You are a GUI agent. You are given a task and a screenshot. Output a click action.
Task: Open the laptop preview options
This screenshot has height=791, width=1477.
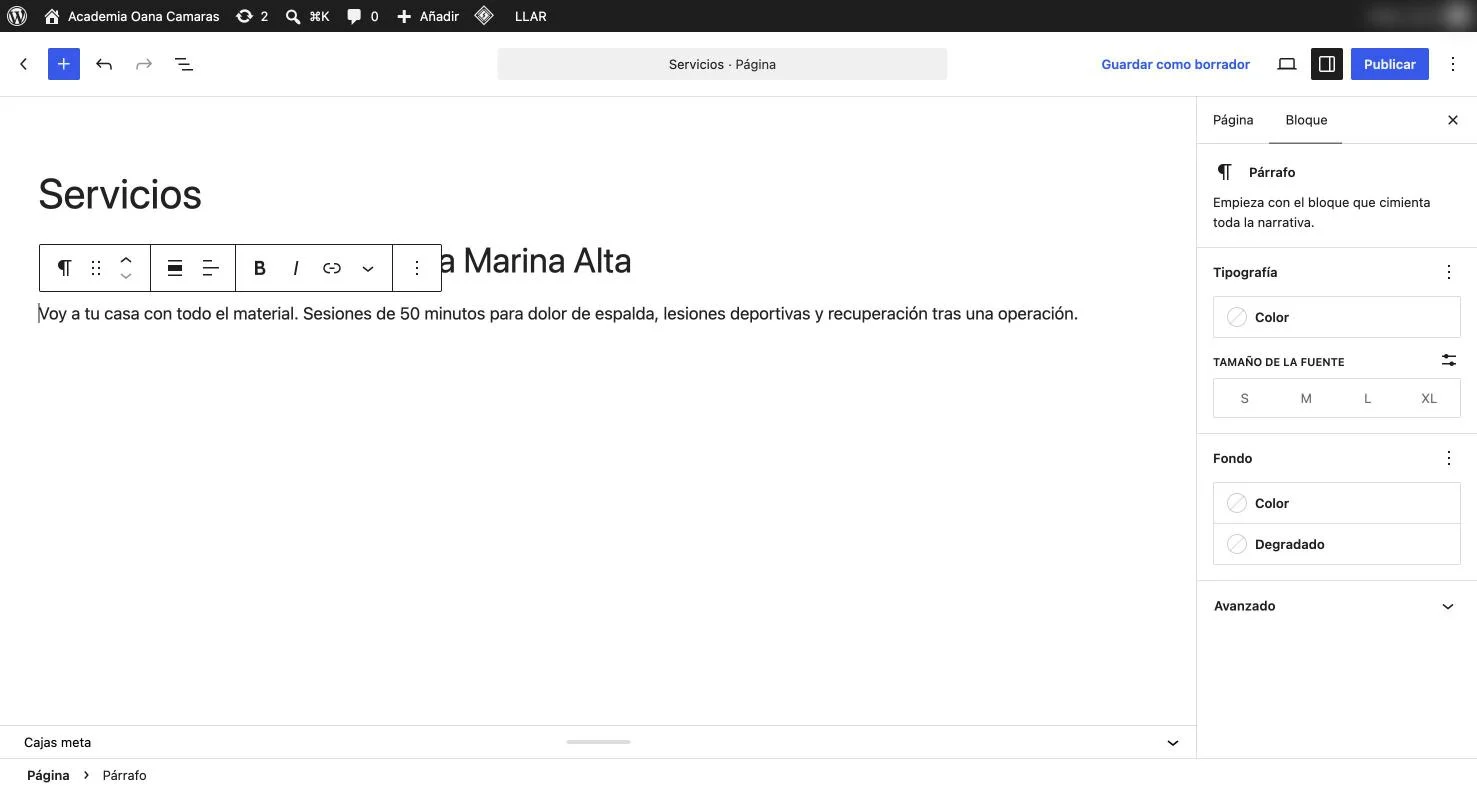click(1287, 64)
